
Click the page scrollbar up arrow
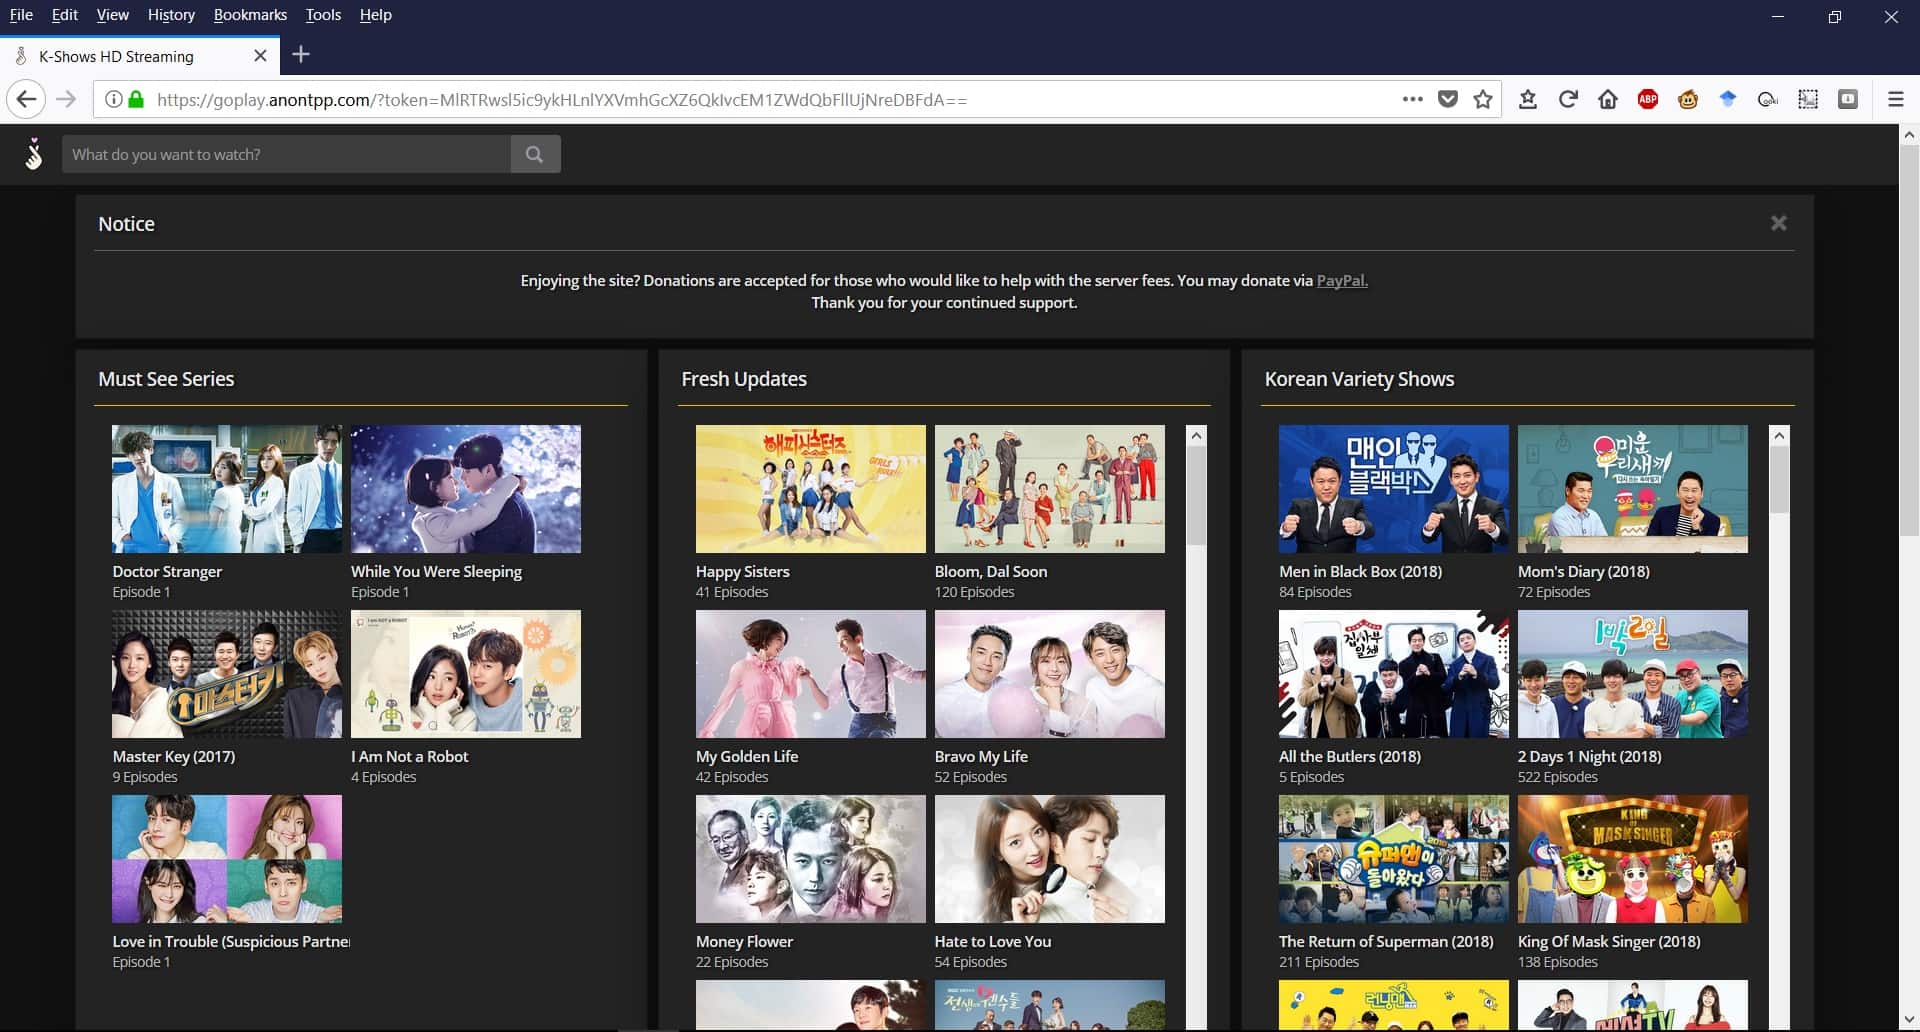click(1909, 134)
